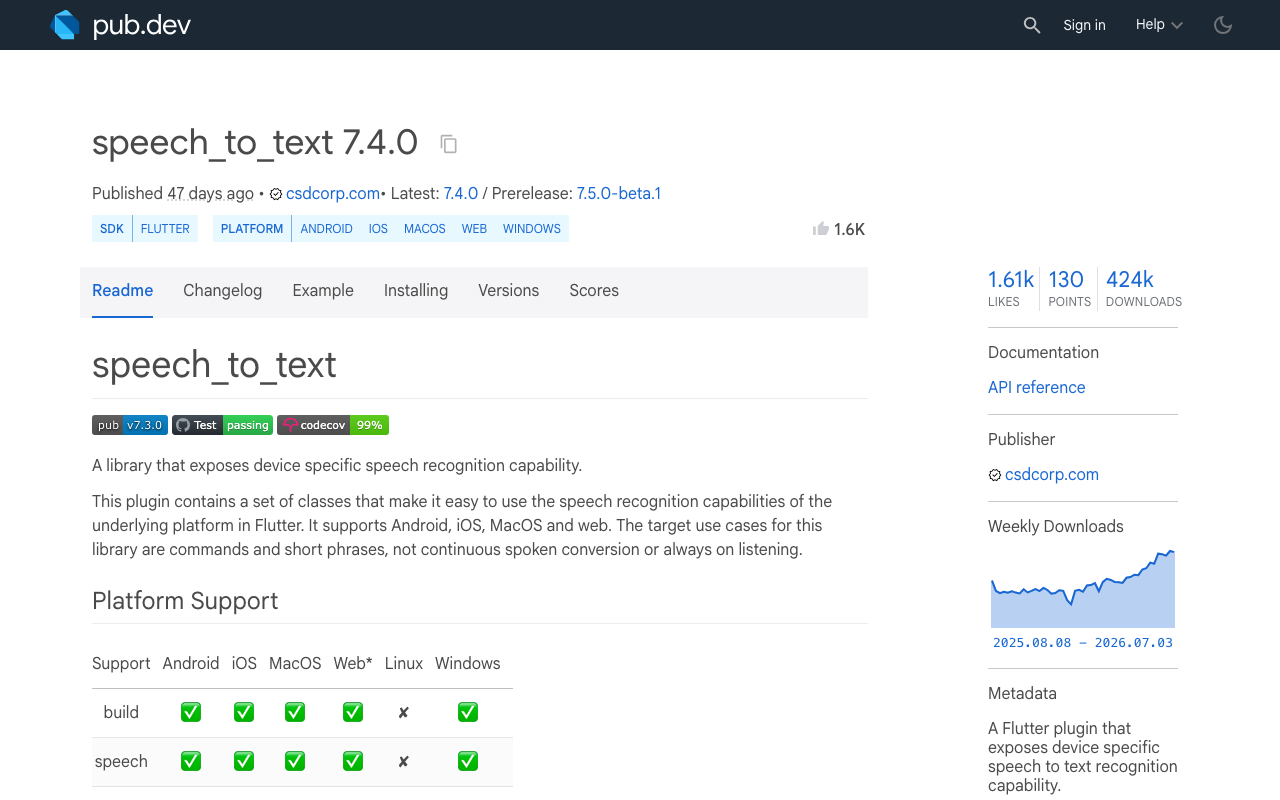1280x800 pixels.
Task: Switch to the Changelog tab
Action: pyautogui.click(x=222, y=291)
